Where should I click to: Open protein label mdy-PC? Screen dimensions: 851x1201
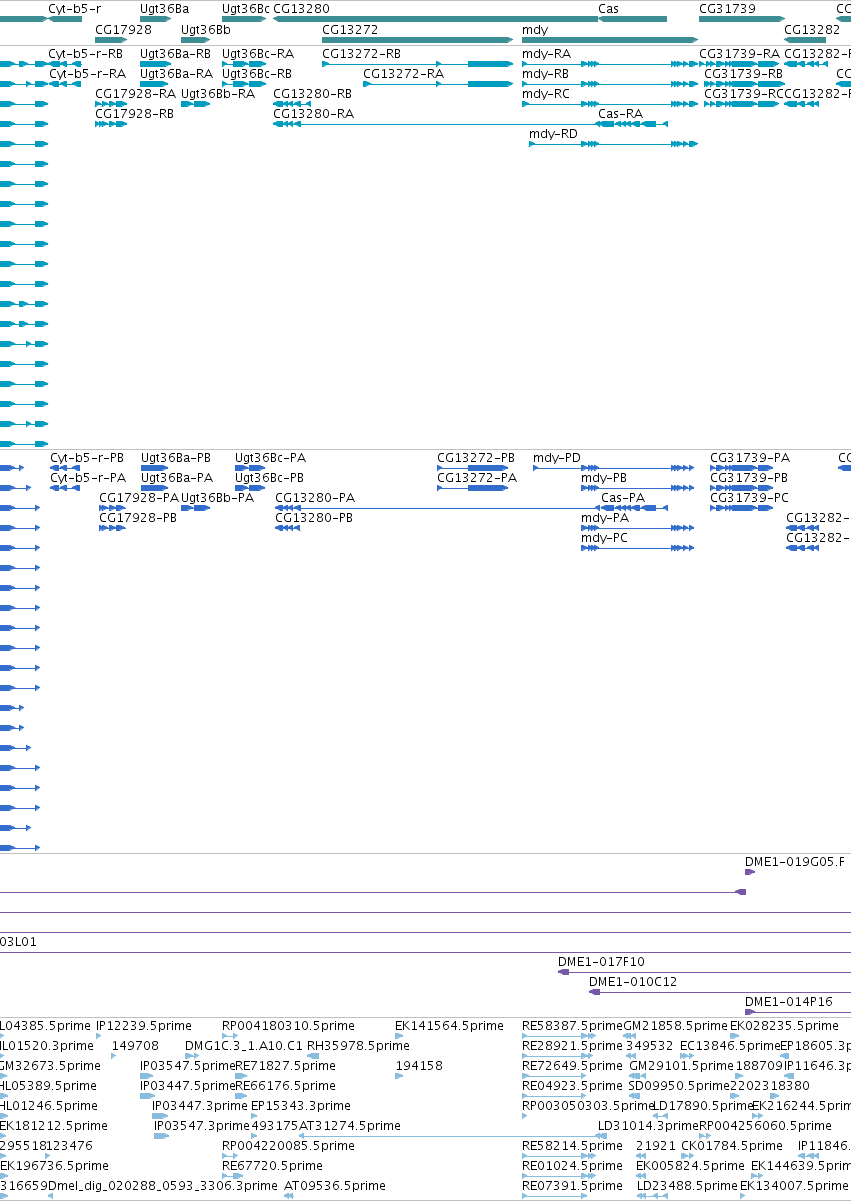click(x=604, y=537)
